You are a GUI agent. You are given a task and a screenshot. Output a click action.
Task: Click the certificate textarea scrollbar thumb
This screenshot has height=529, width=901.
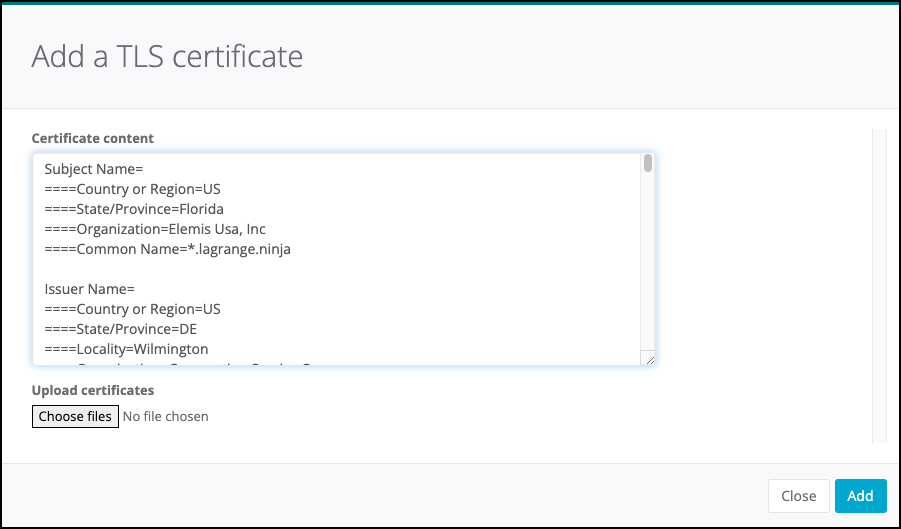tap(648, 164)
